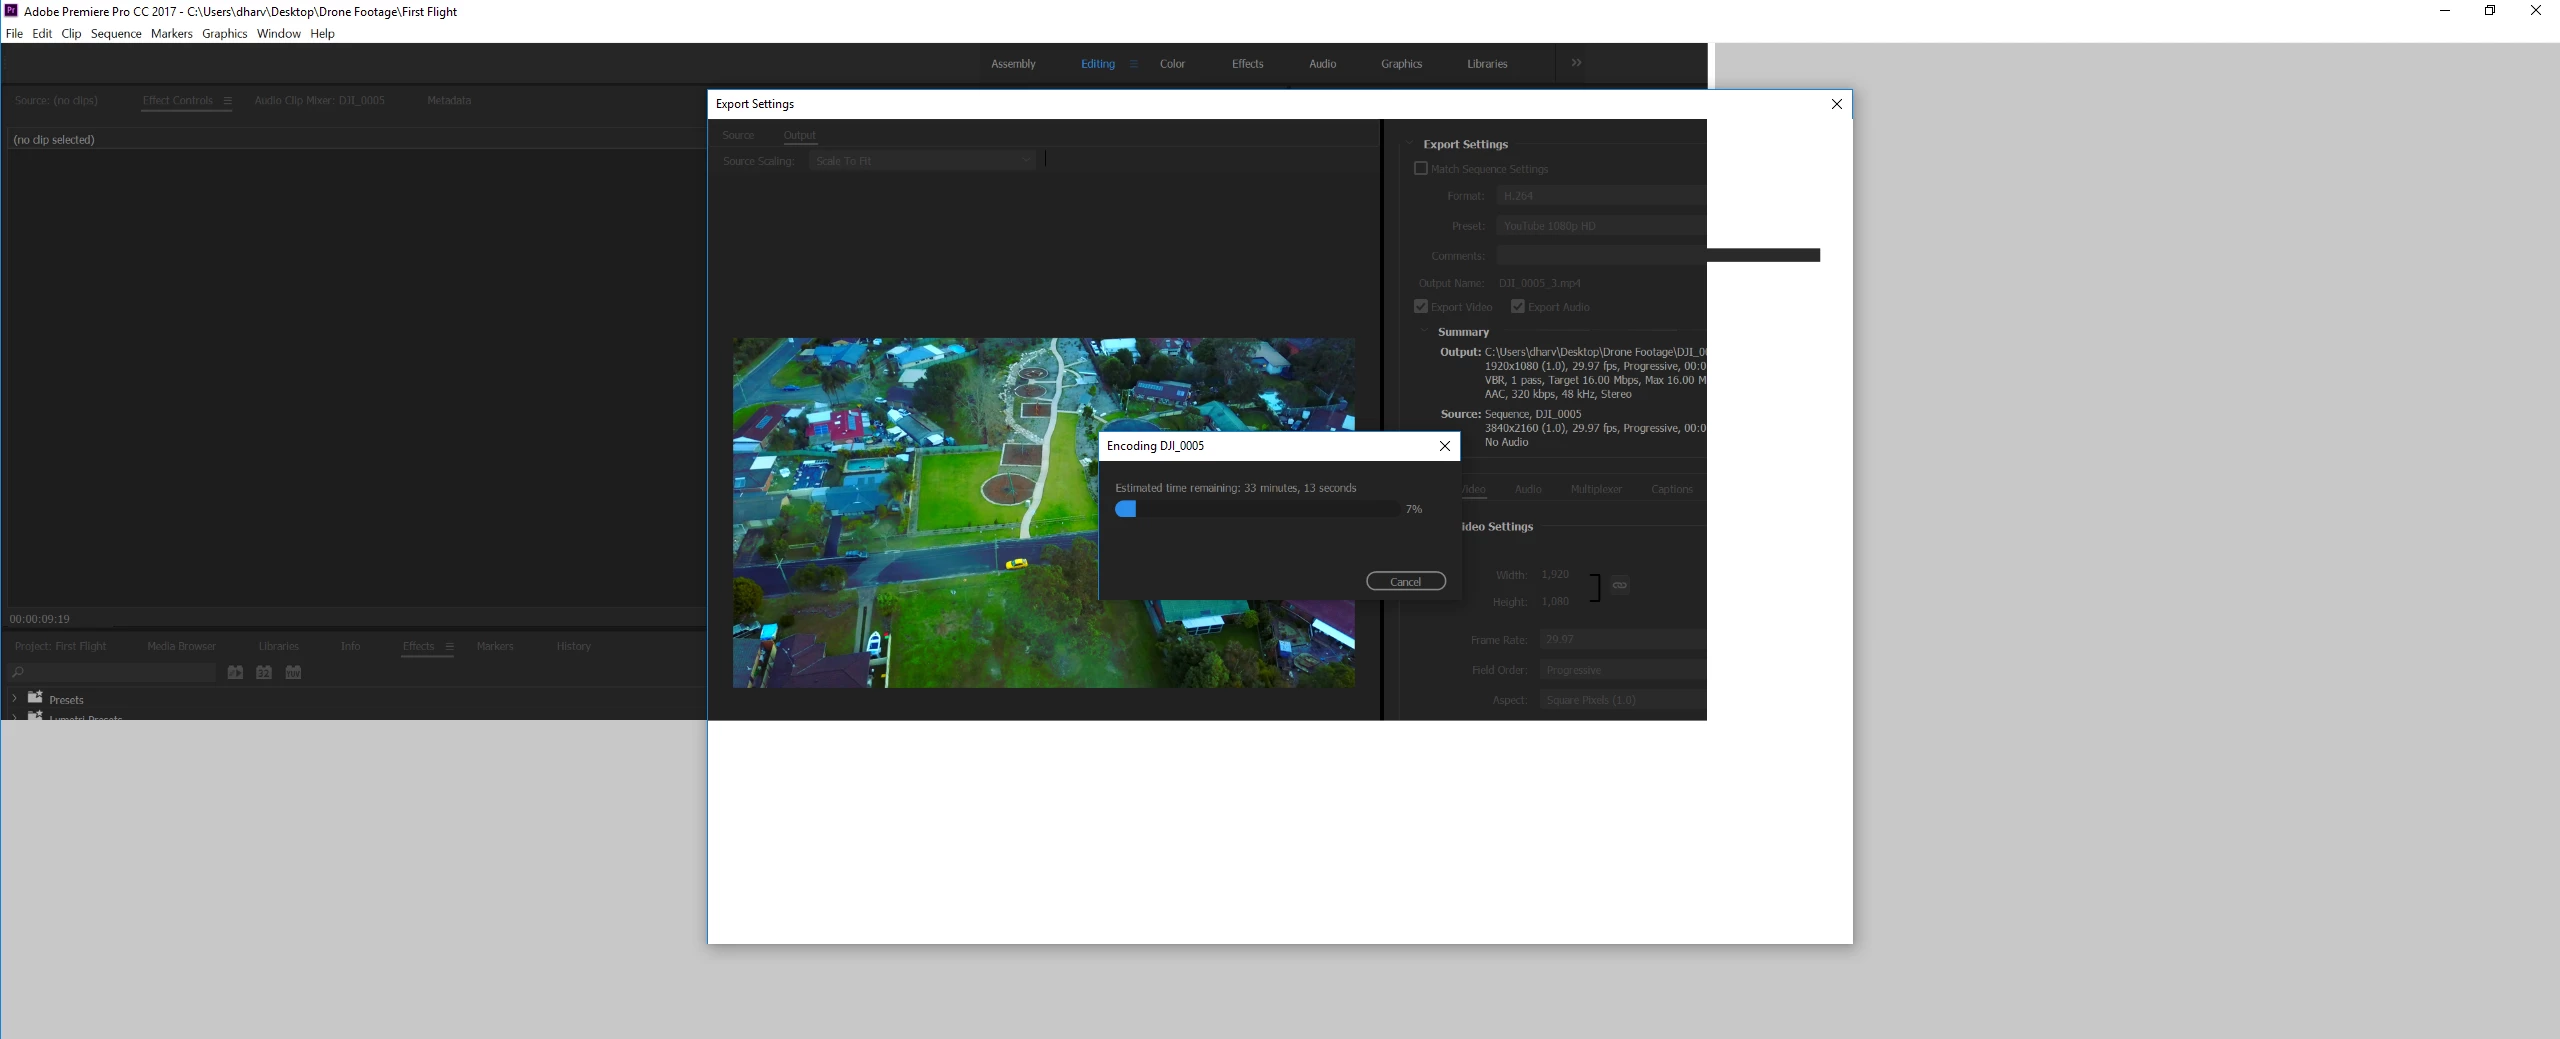Open the Project: First Flight tab
This screenshot has height=1039, width=2560.
(60, 646)
